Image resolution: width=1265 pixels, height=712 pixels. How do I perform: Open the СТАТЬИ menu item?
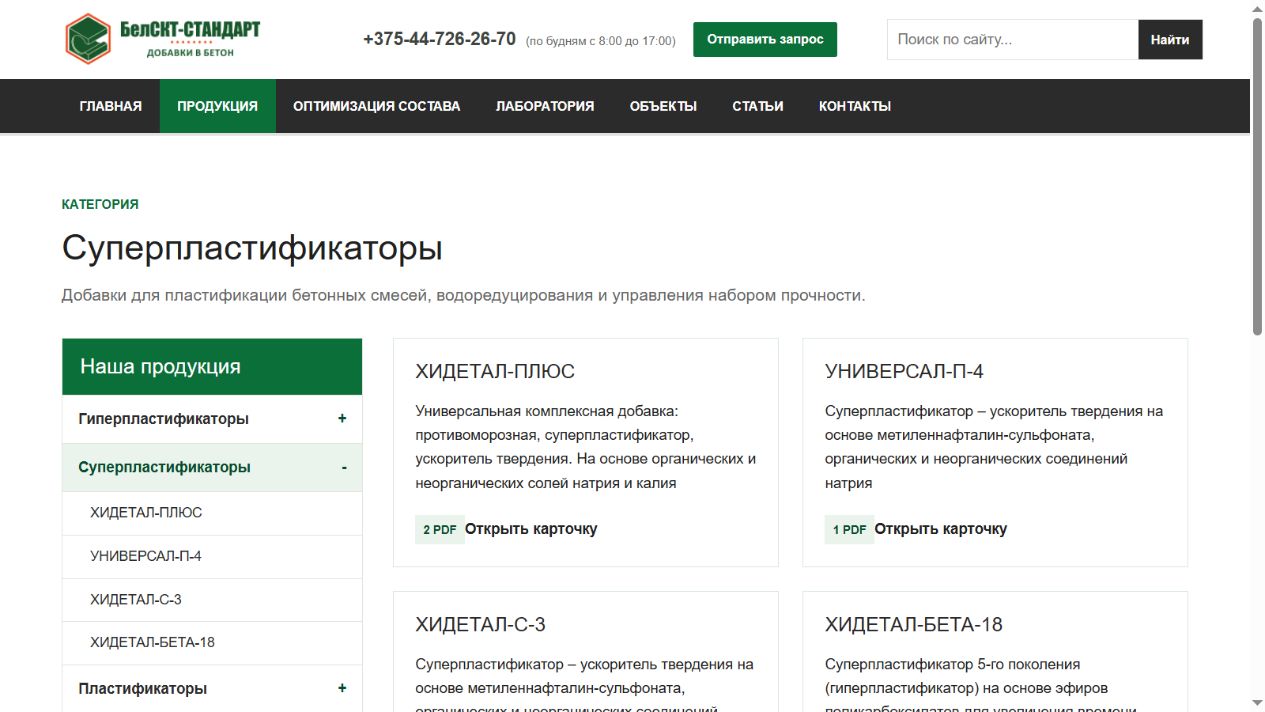click(758, 106)
